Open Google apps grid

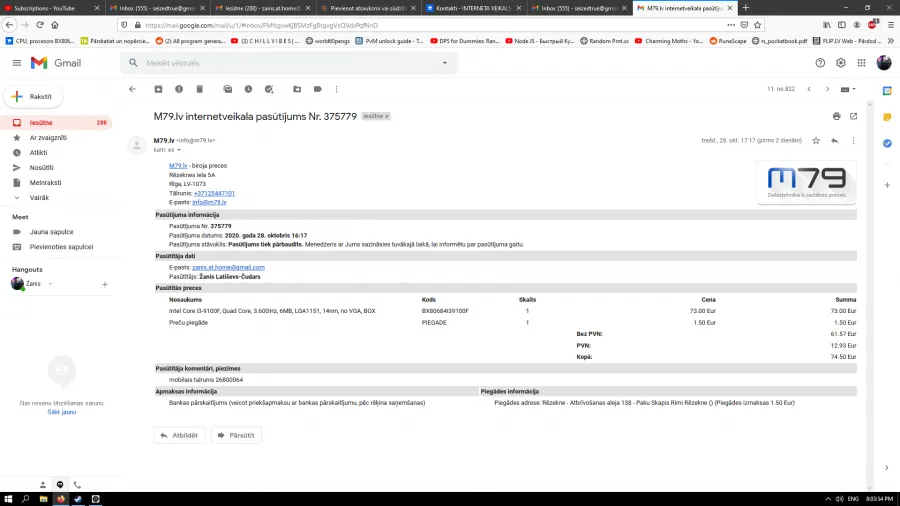pos(862,63)
